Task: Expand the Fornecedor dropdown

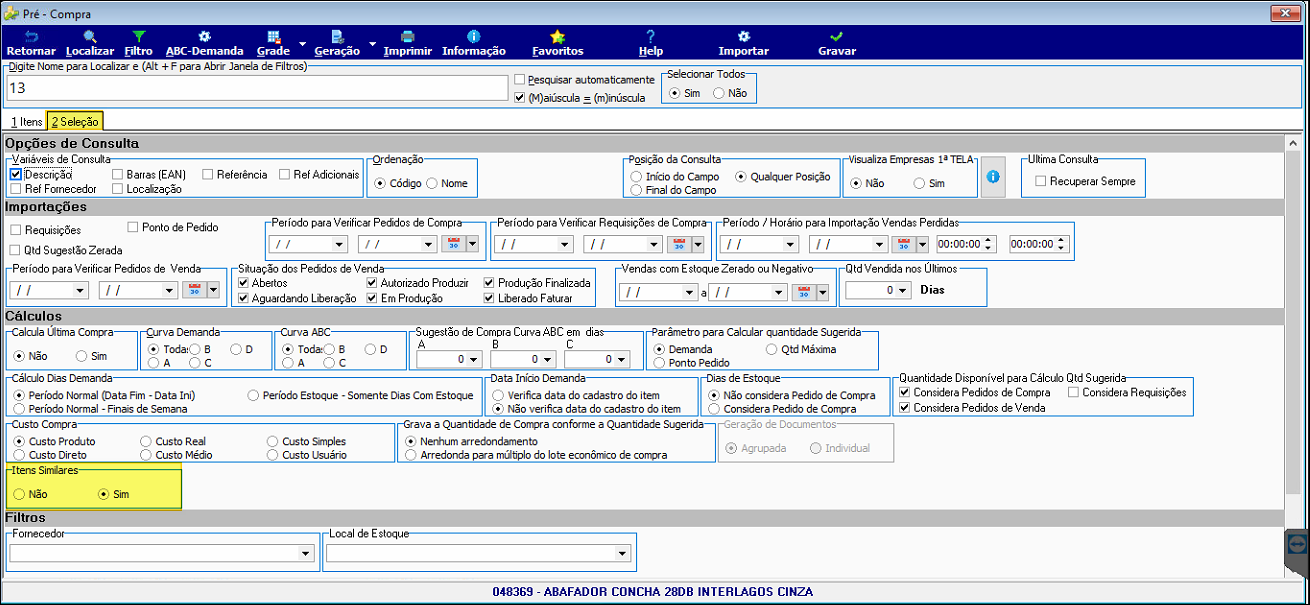Action: pyautogui.click(x=305, y=553)
